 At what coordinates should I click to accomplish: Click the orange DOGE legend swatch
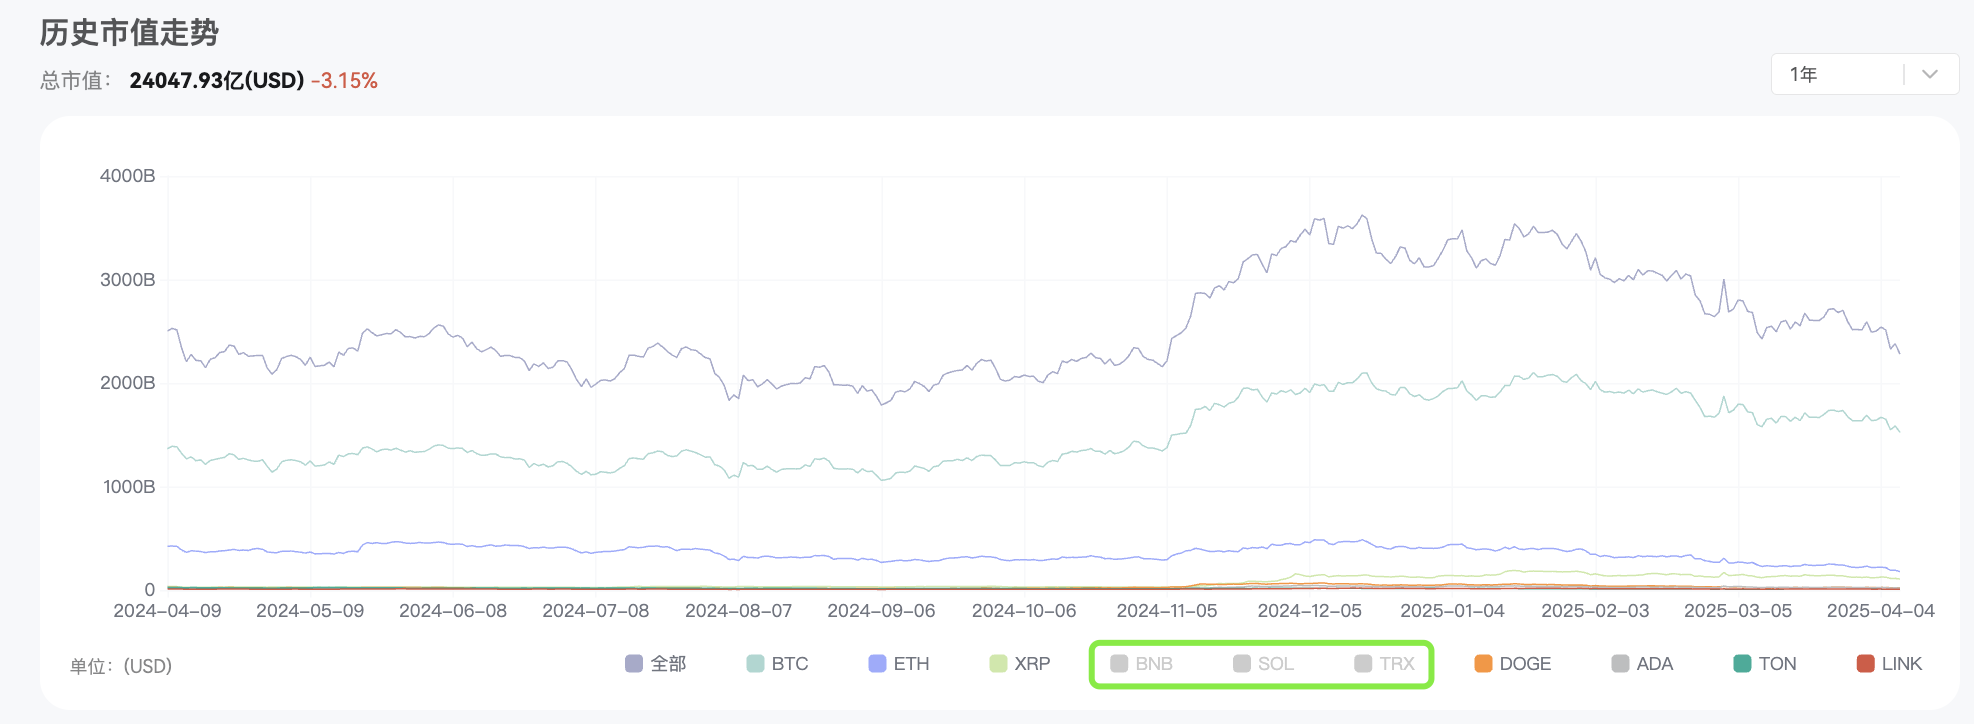(1483, 664)
